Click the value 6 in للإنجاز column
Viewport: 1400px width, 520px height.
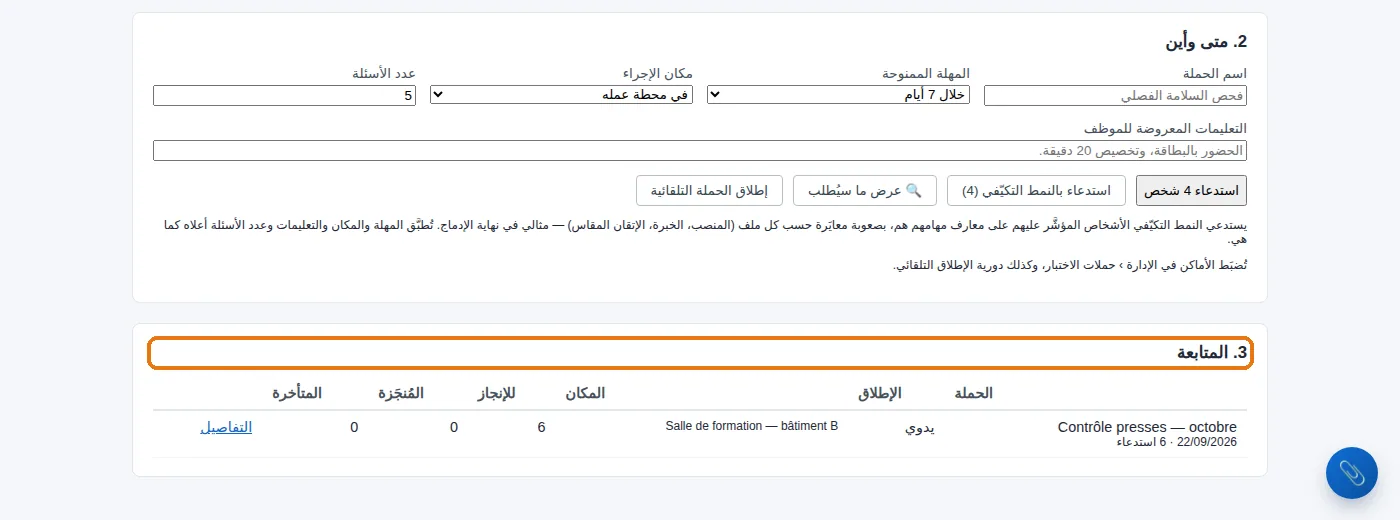[541, 427]
